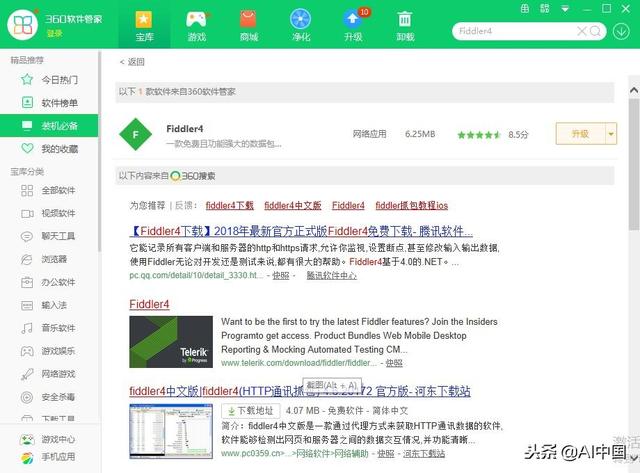This screenshot has height=473, width=640.
Task: Go back with 返回 link
Action: pyautogui.click(x=132, y=62)
